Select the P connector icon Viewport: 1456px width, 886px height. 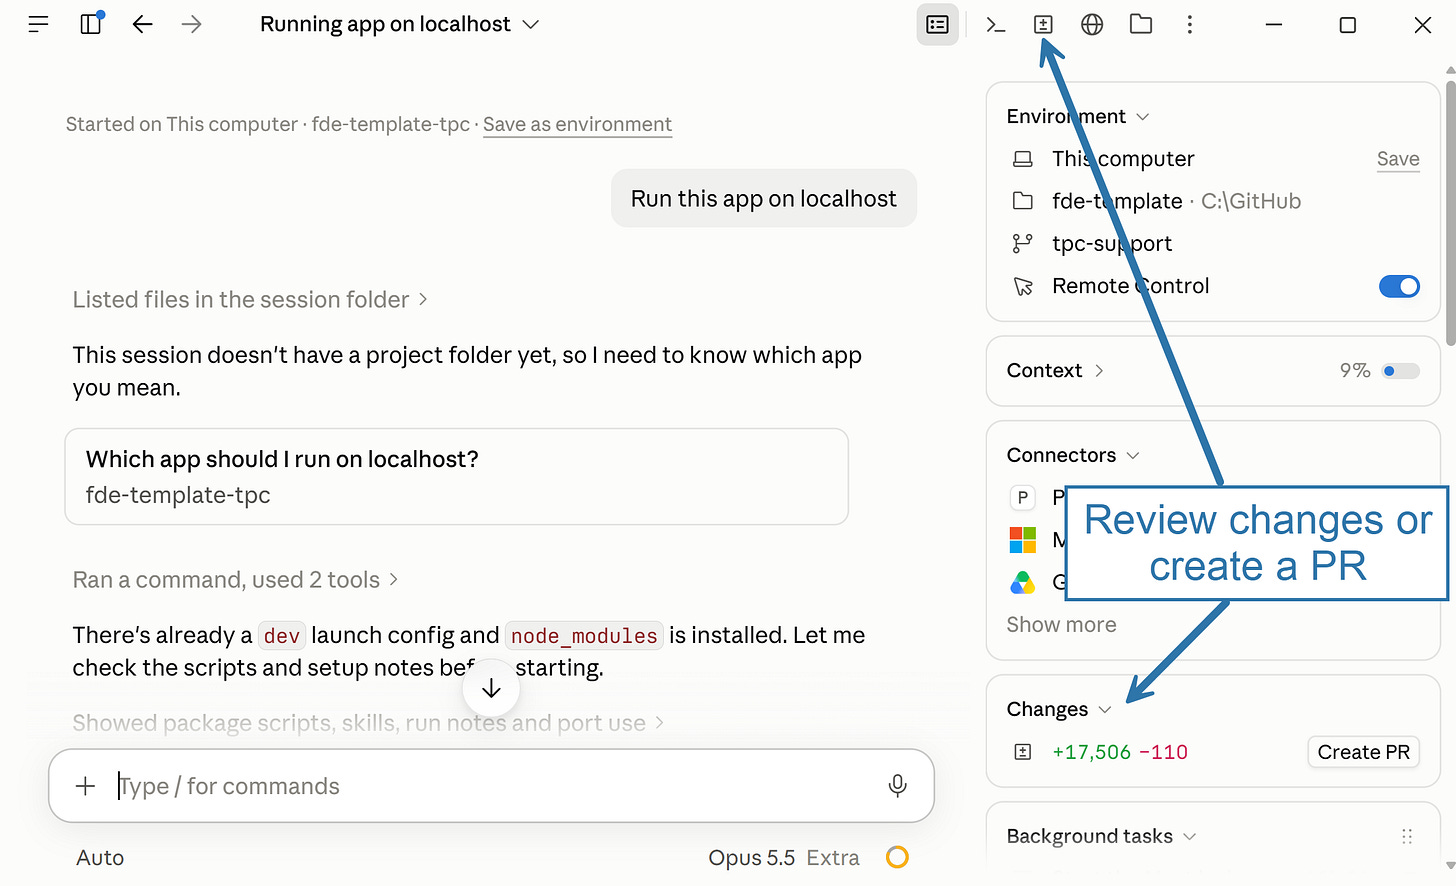[1023, 497]
